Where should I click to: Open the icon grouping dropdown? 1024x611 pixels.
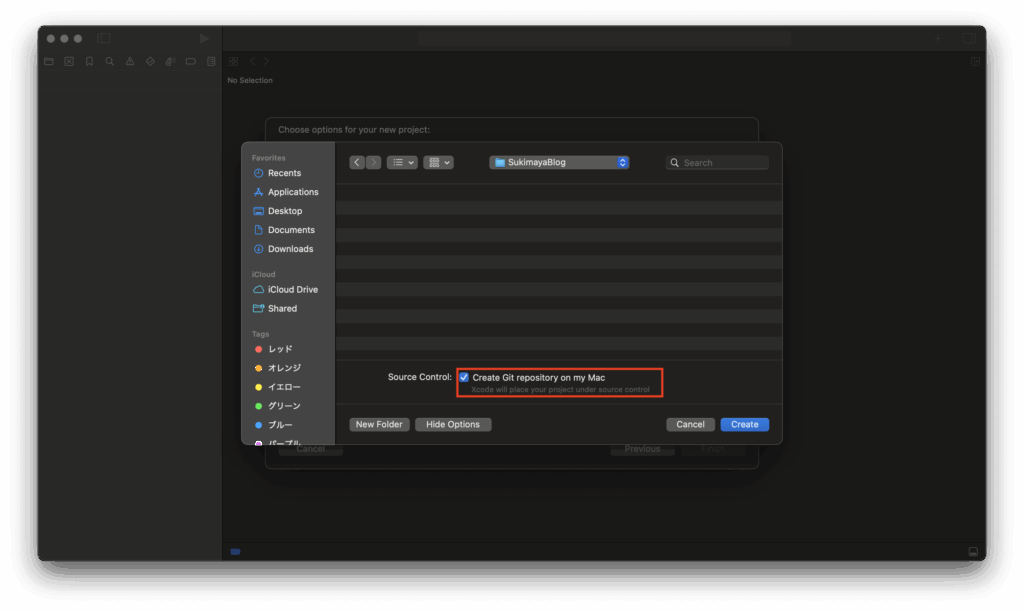click(x=438, y=163)
